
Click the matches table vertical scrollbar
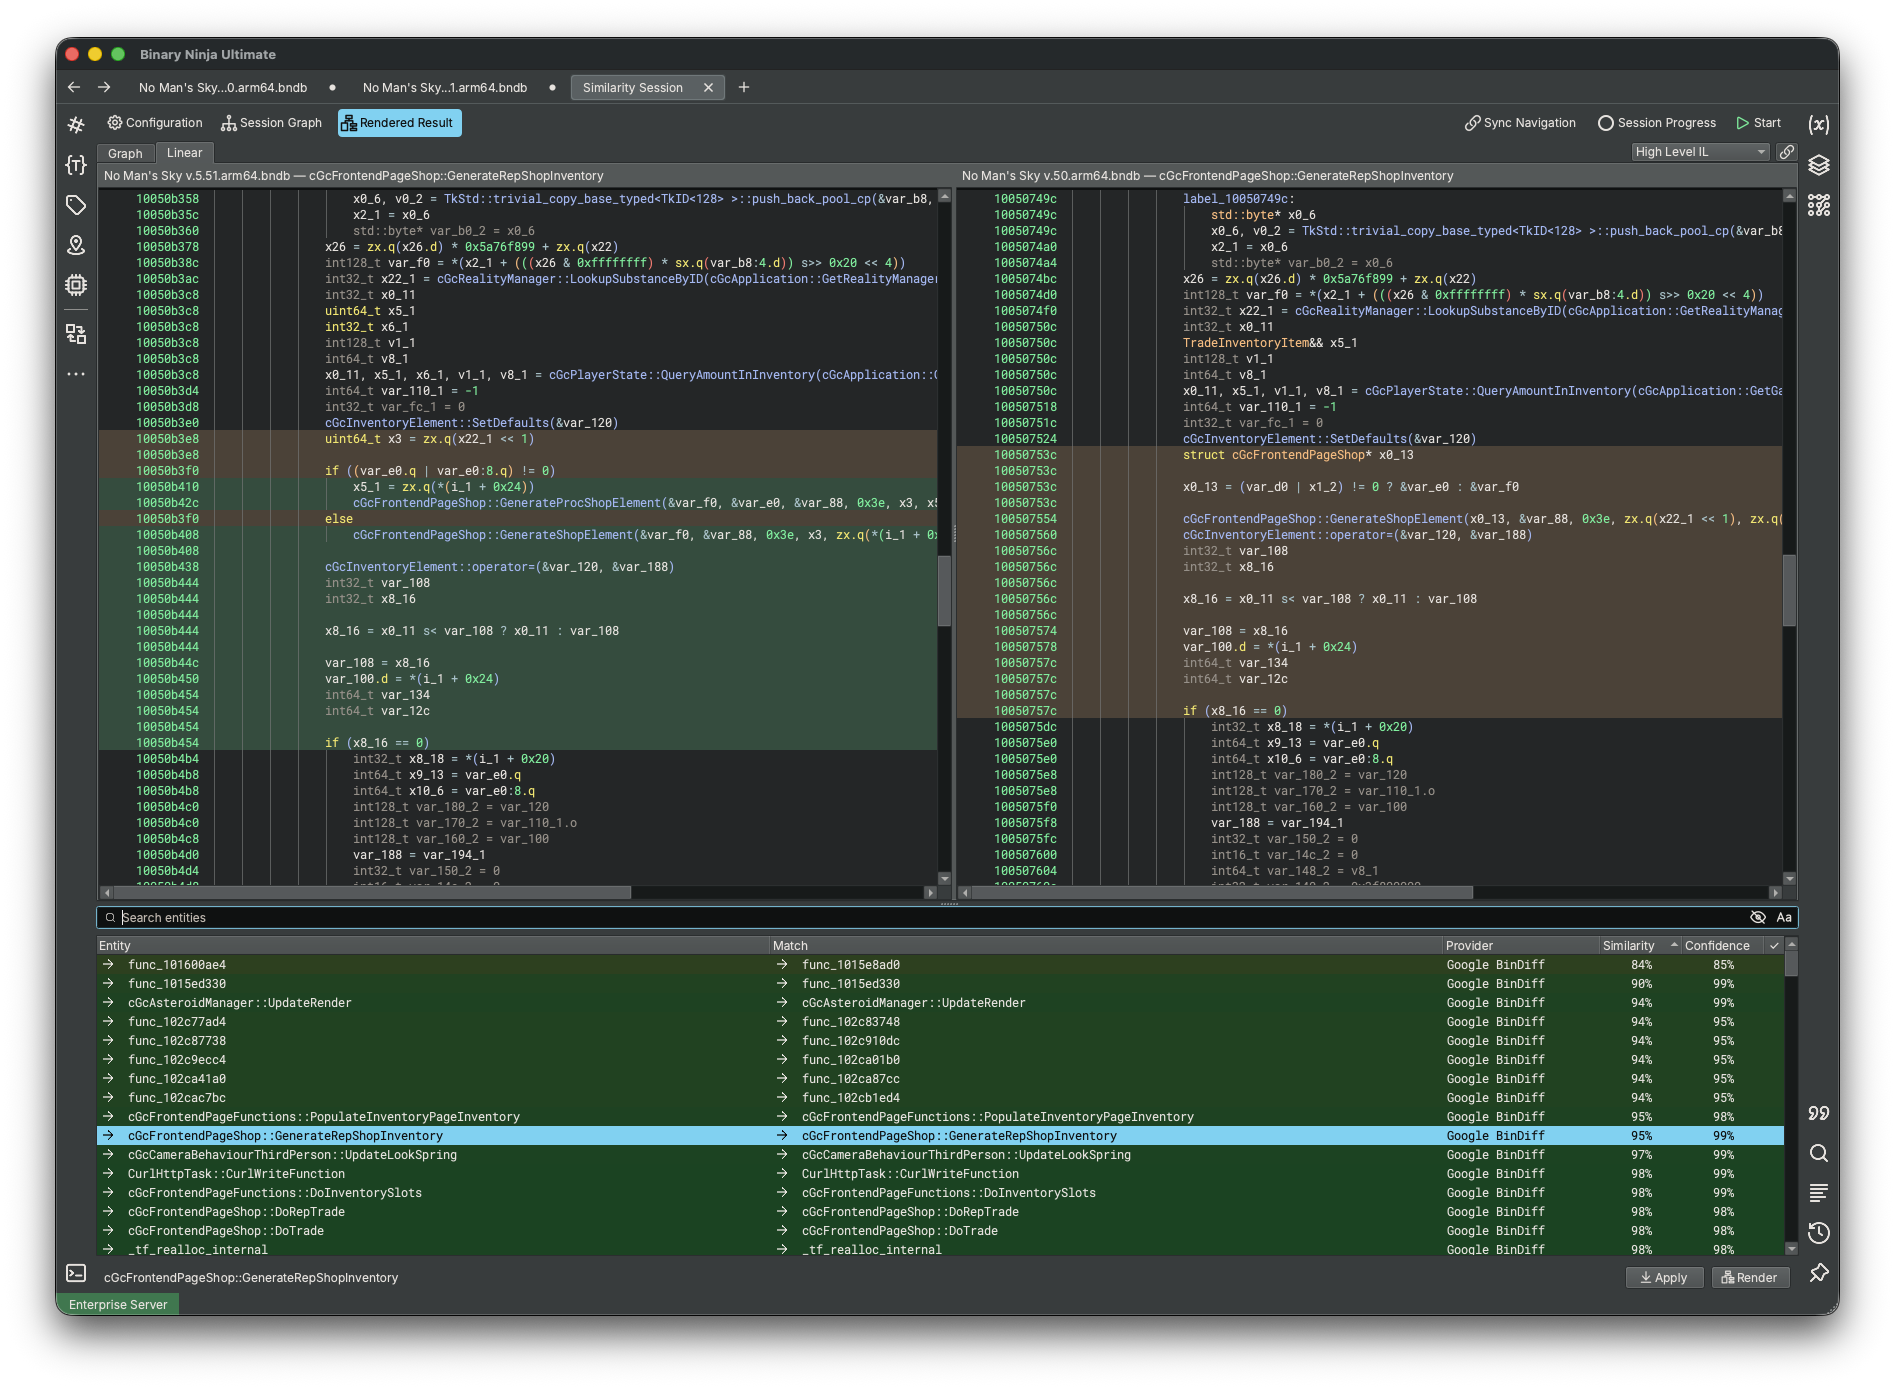pyautogui.click(x=1791, y=1097)
